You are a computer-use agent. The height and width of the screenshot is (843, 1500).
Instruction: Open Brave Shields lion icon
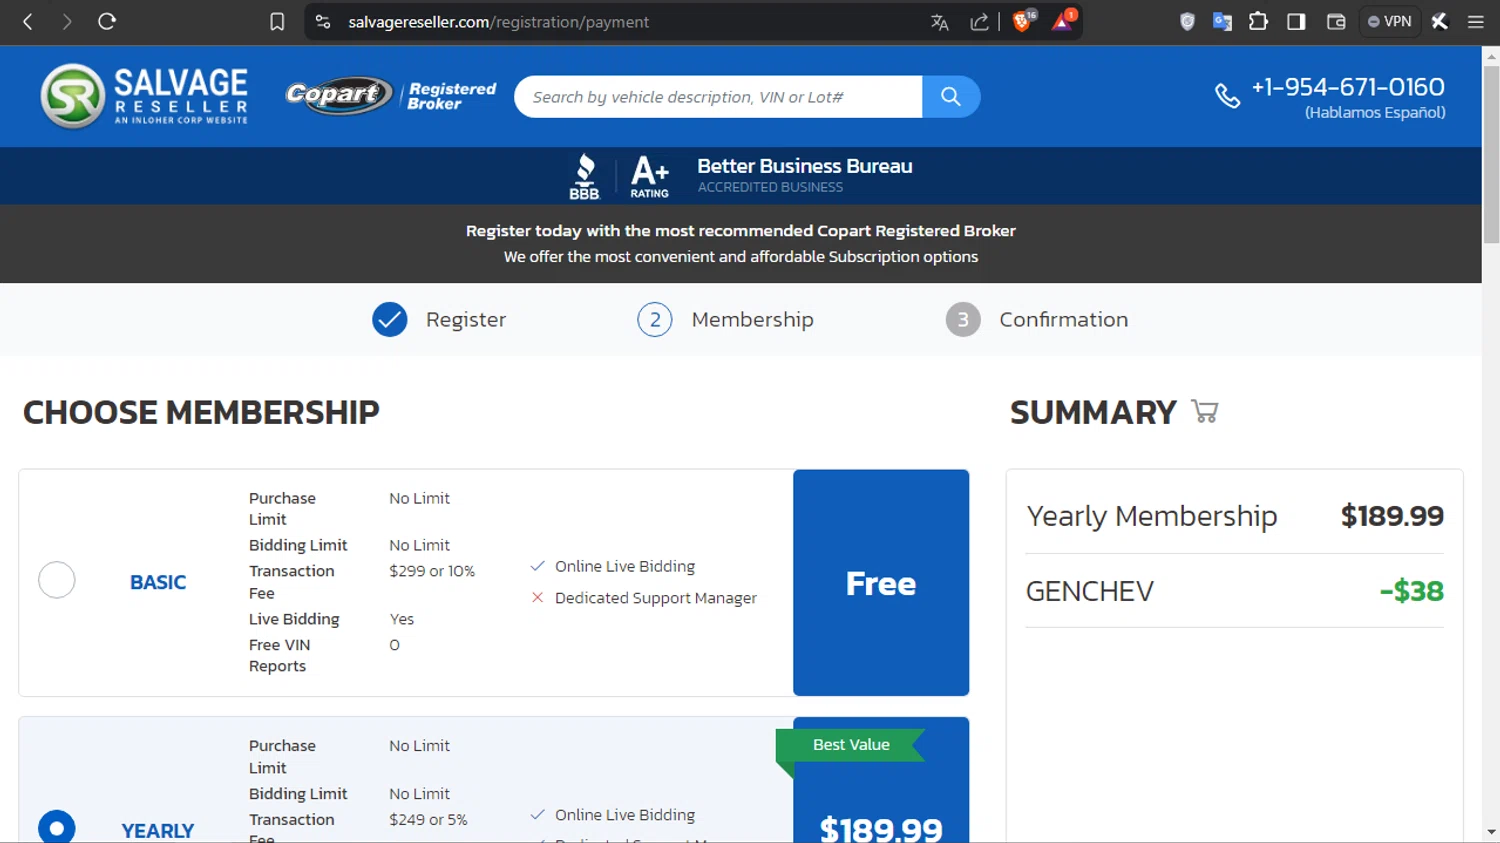(1023, 21)
